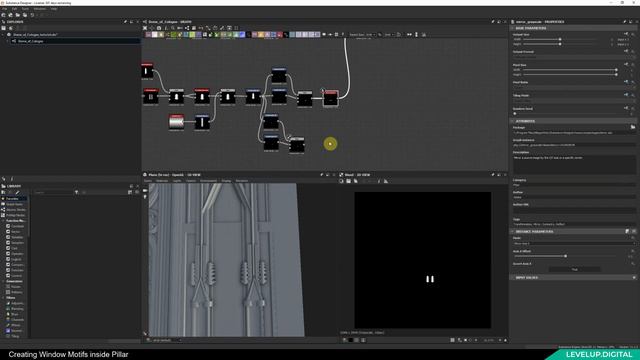Click the copy icon in 2D view toolbar

coord(356,181)
